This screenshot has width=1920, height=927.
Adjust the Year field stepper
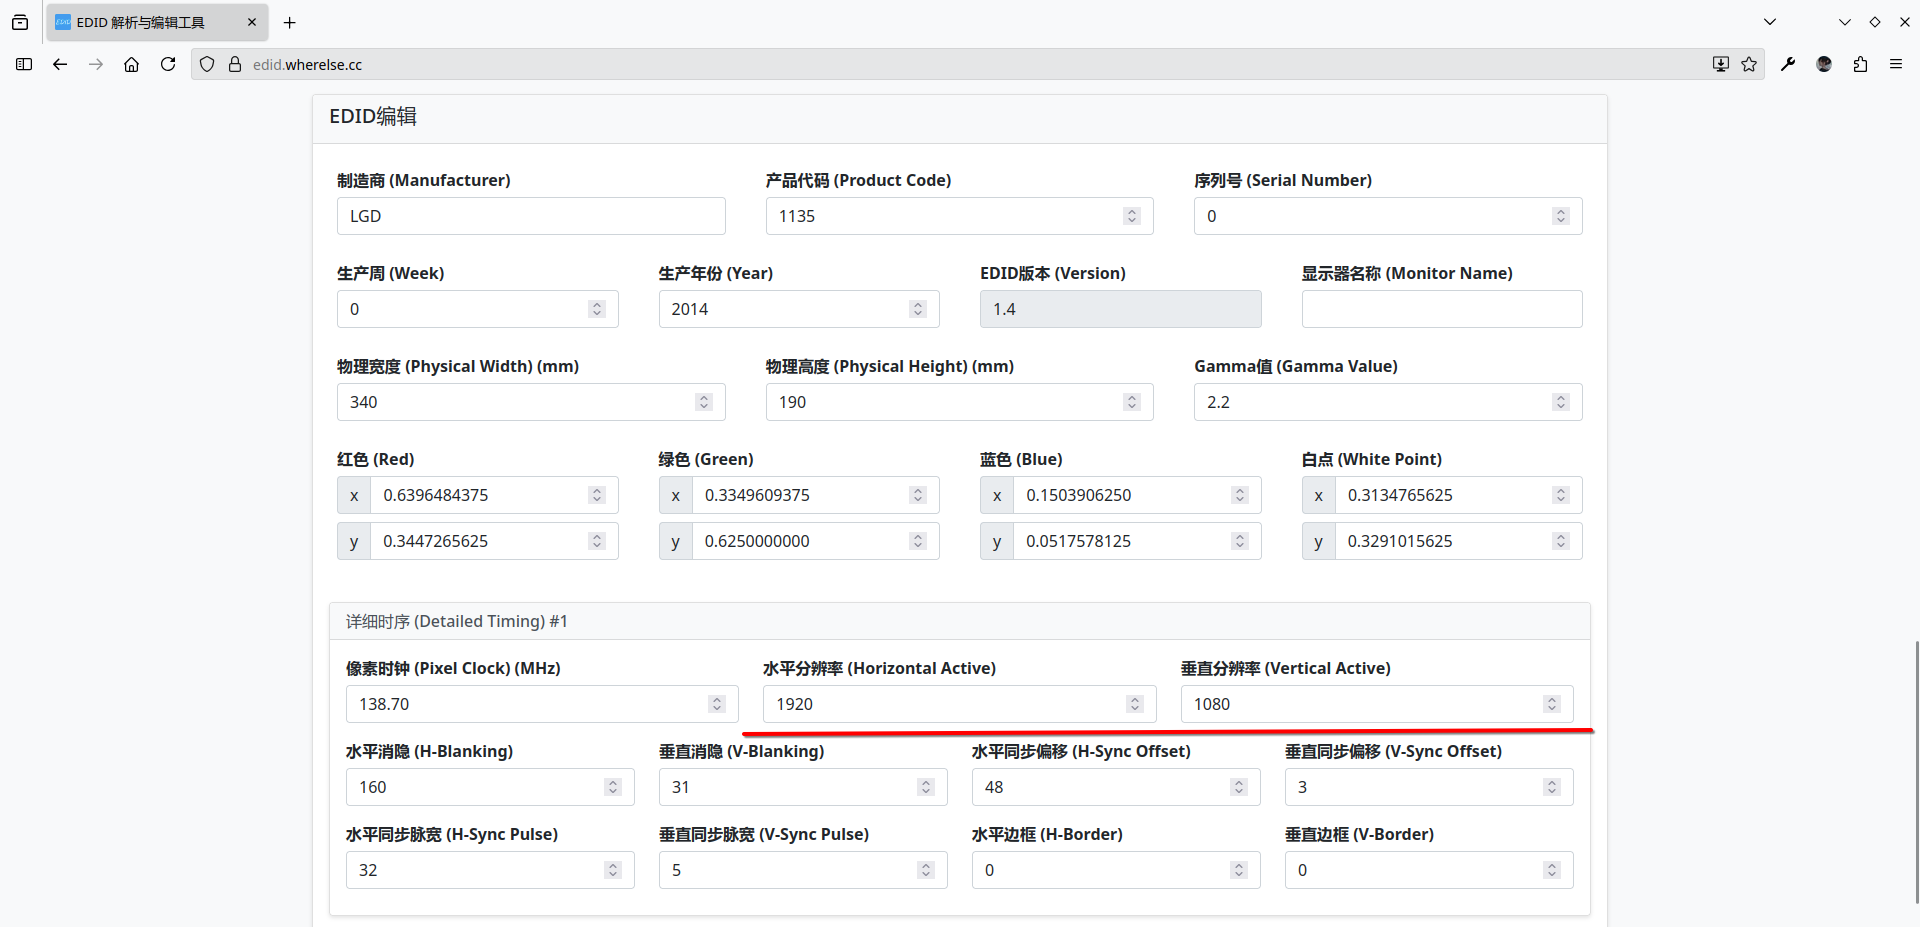pos(918,309)
